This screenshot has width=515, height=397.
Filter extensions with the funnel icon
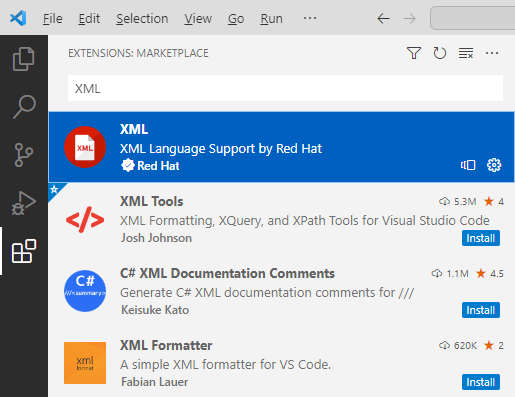414,53
